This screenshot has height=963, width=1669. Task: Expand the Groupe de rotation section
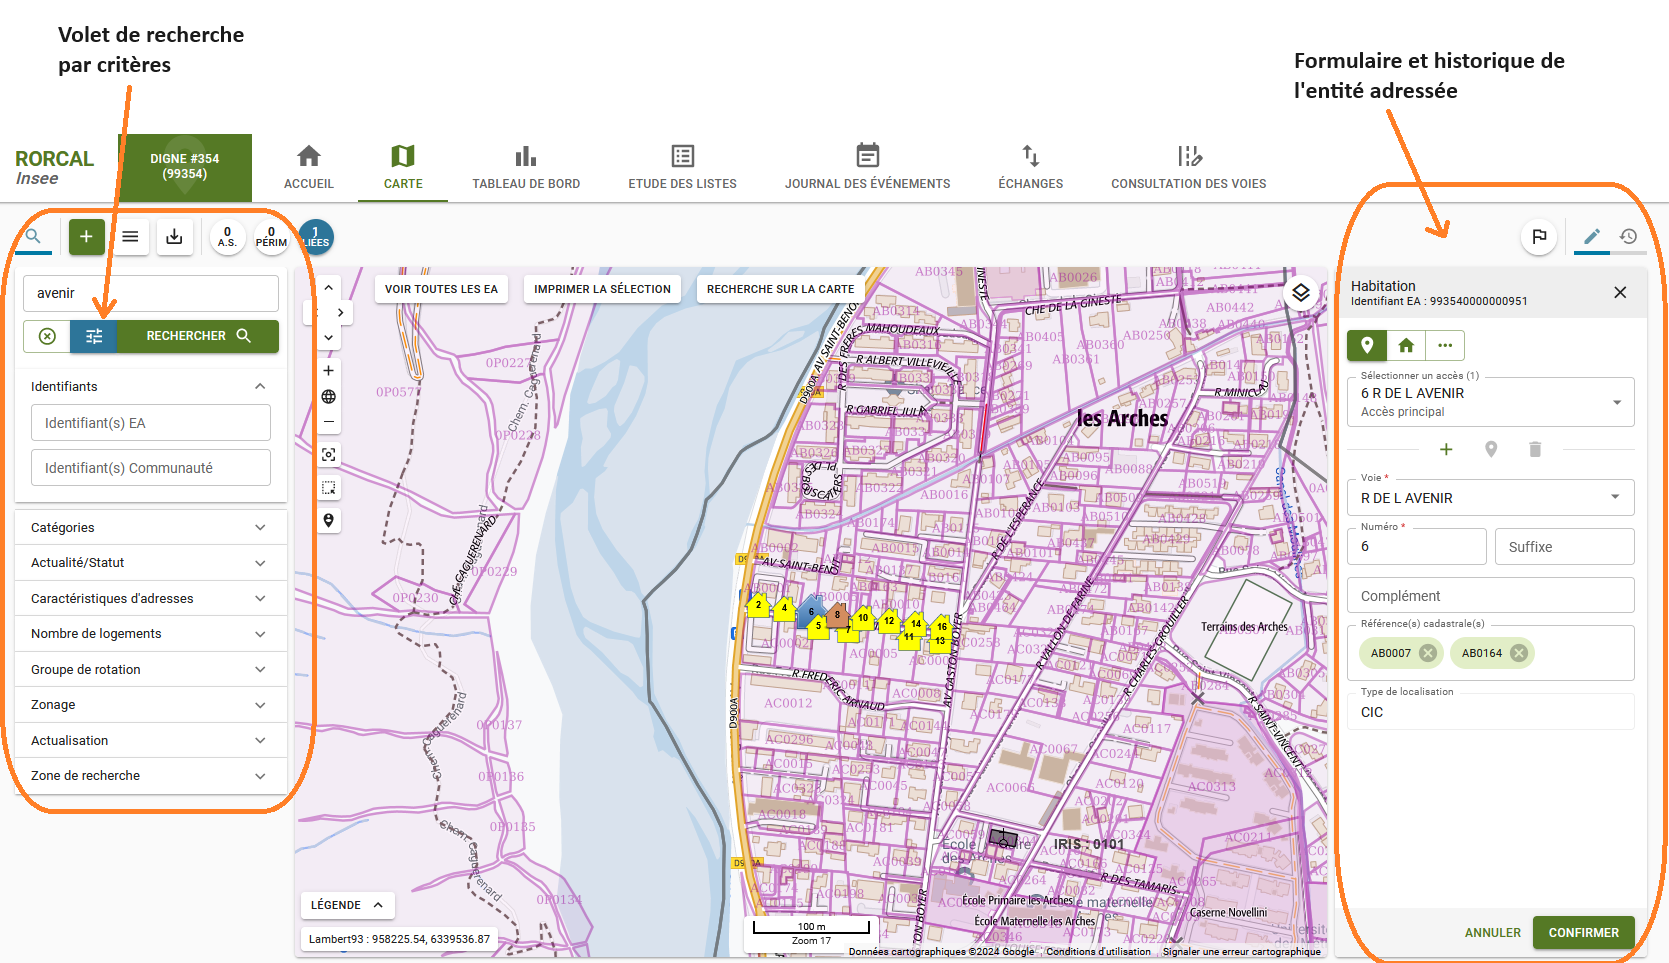coord(151,669)
